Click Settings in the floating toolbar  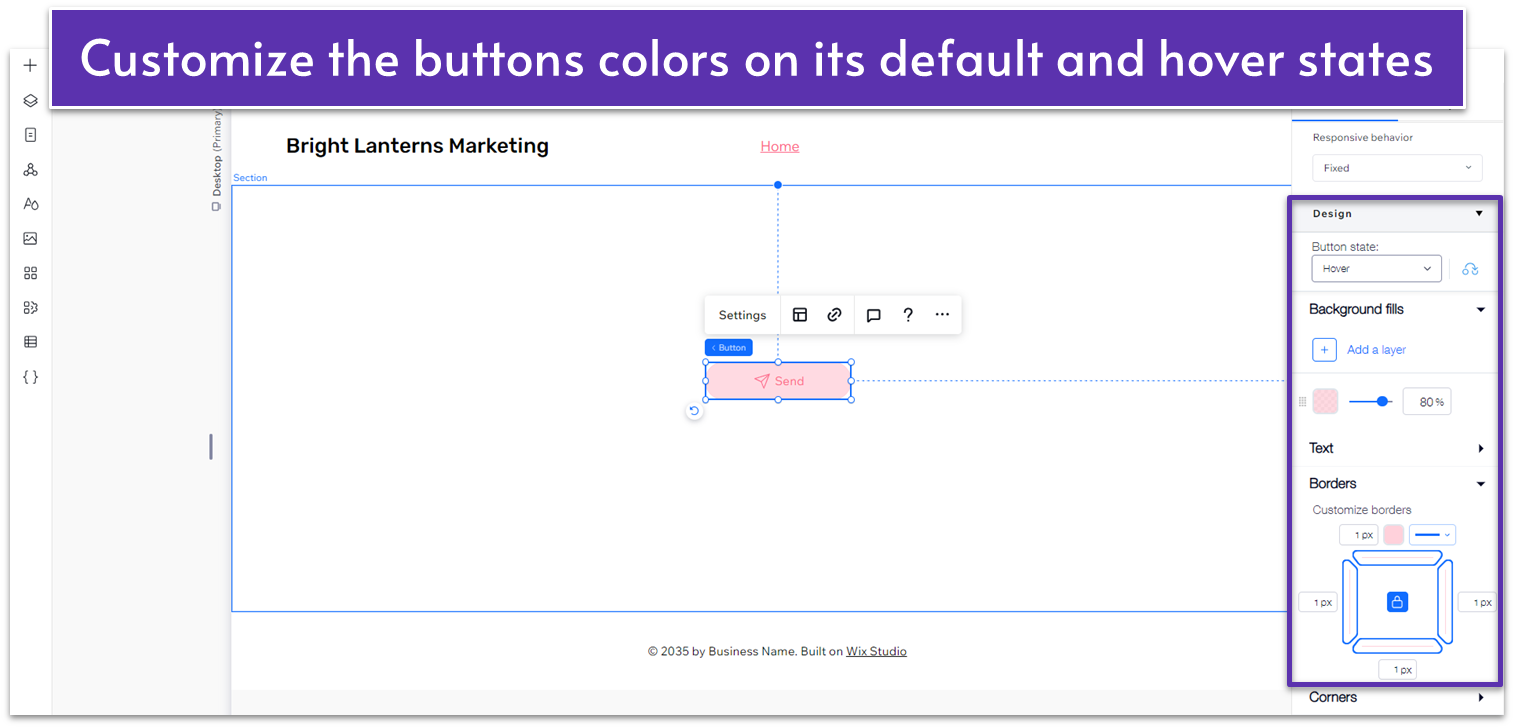(742, 315)
